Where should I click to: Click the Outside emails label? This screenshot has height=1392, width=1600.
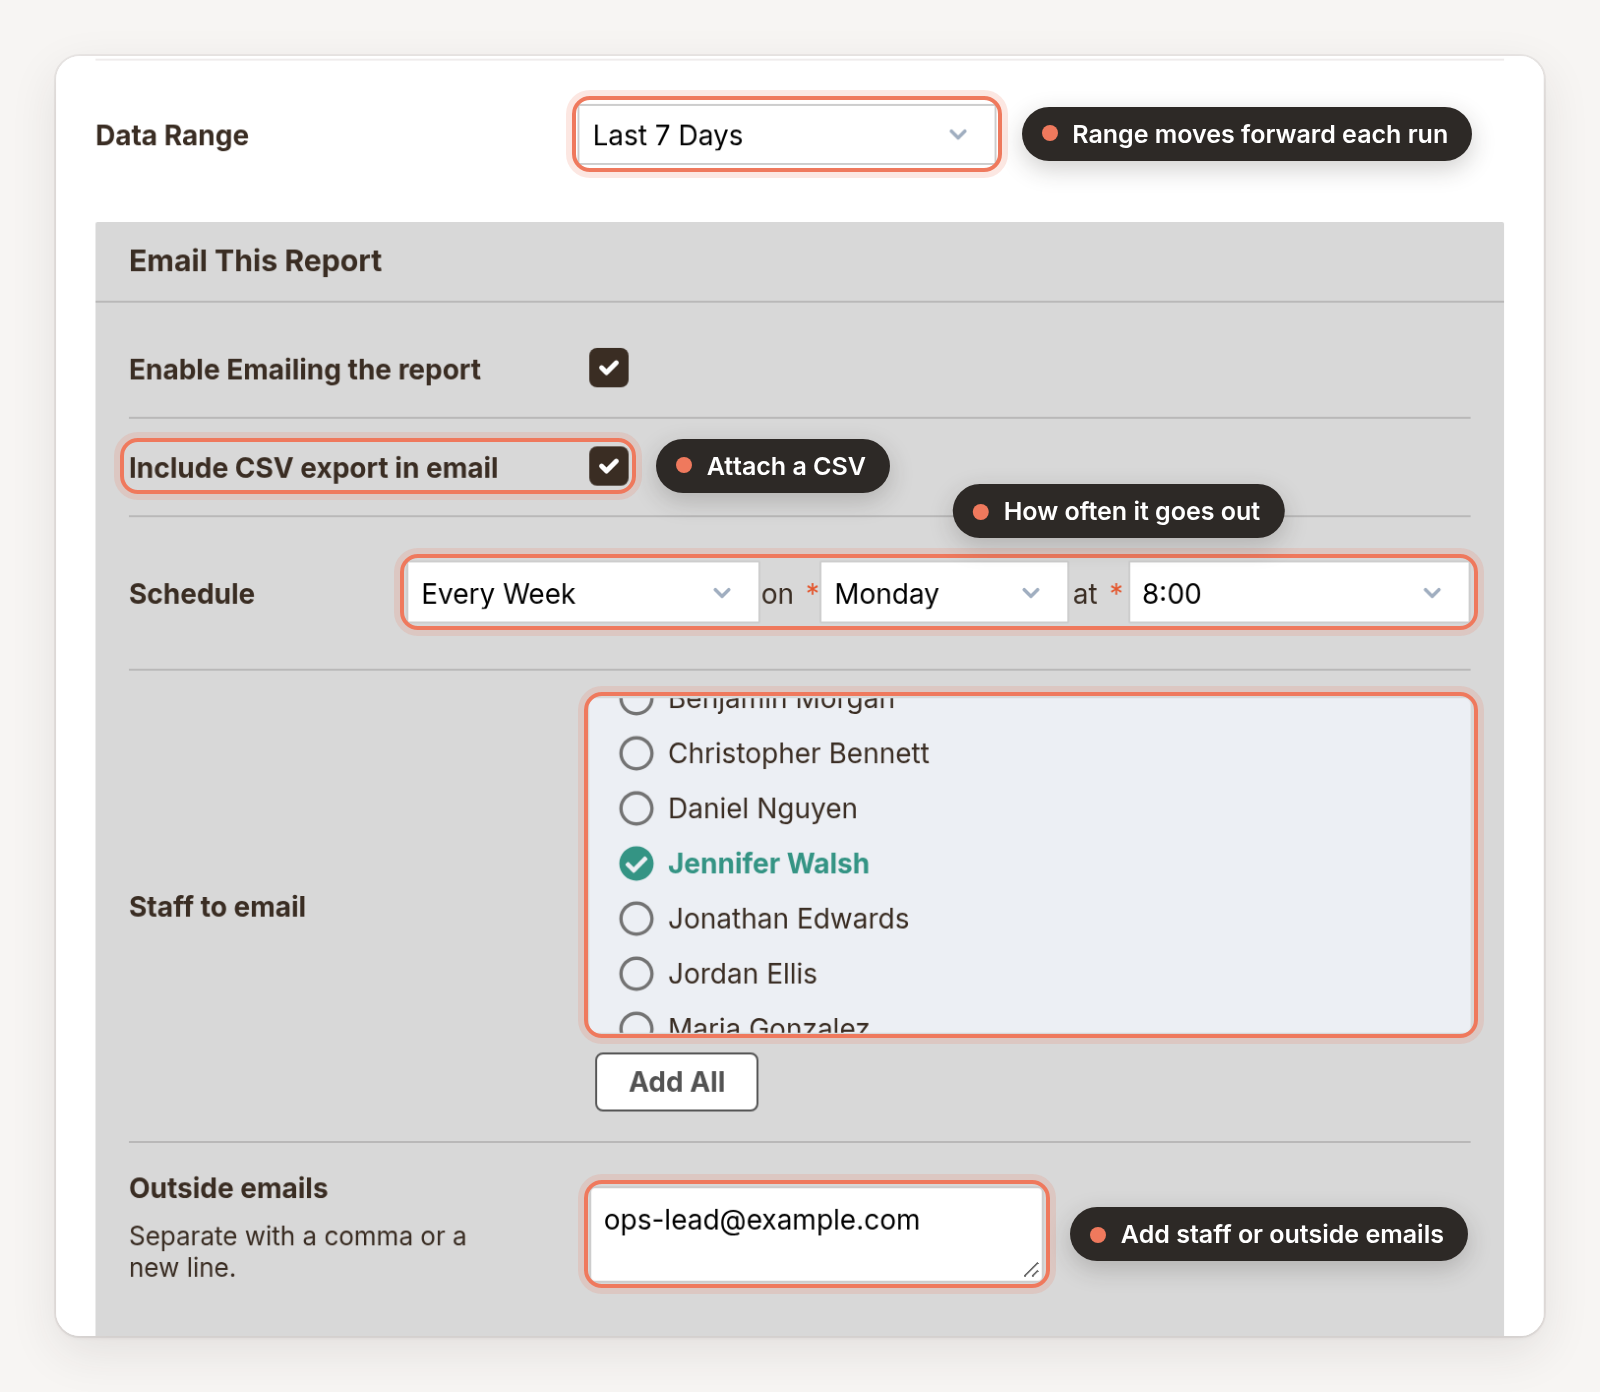228,1188
